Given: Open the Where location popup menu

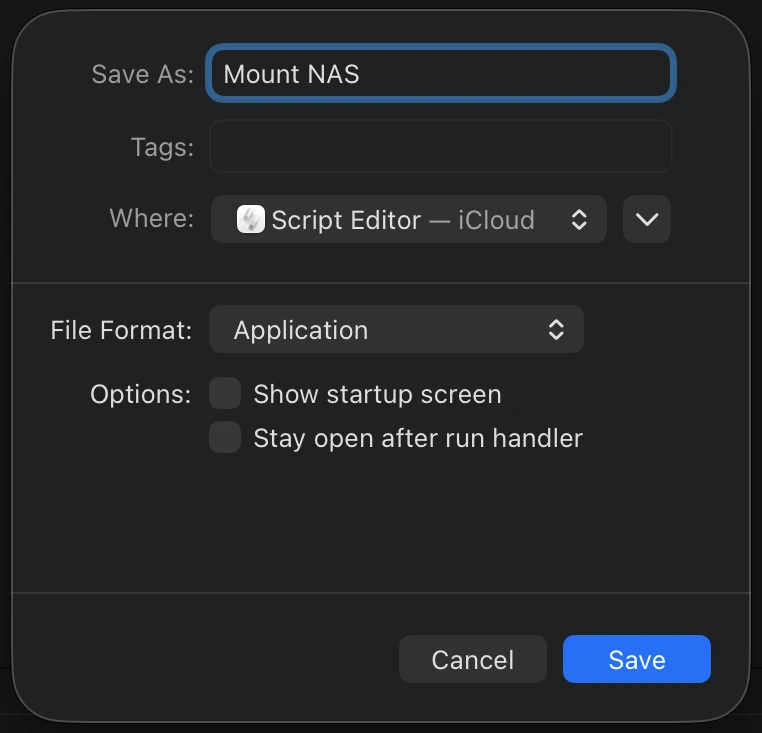Looking at the screenshot, I should [x=409, y=219].
